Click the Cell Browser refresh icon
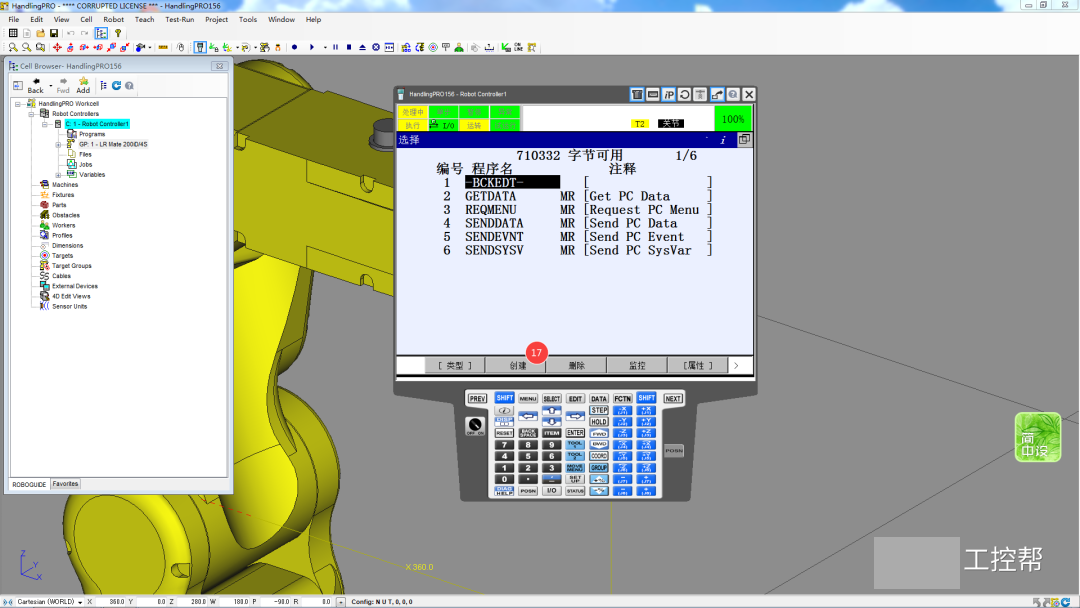Screen dimensions: 1080x608 (116, 85)
